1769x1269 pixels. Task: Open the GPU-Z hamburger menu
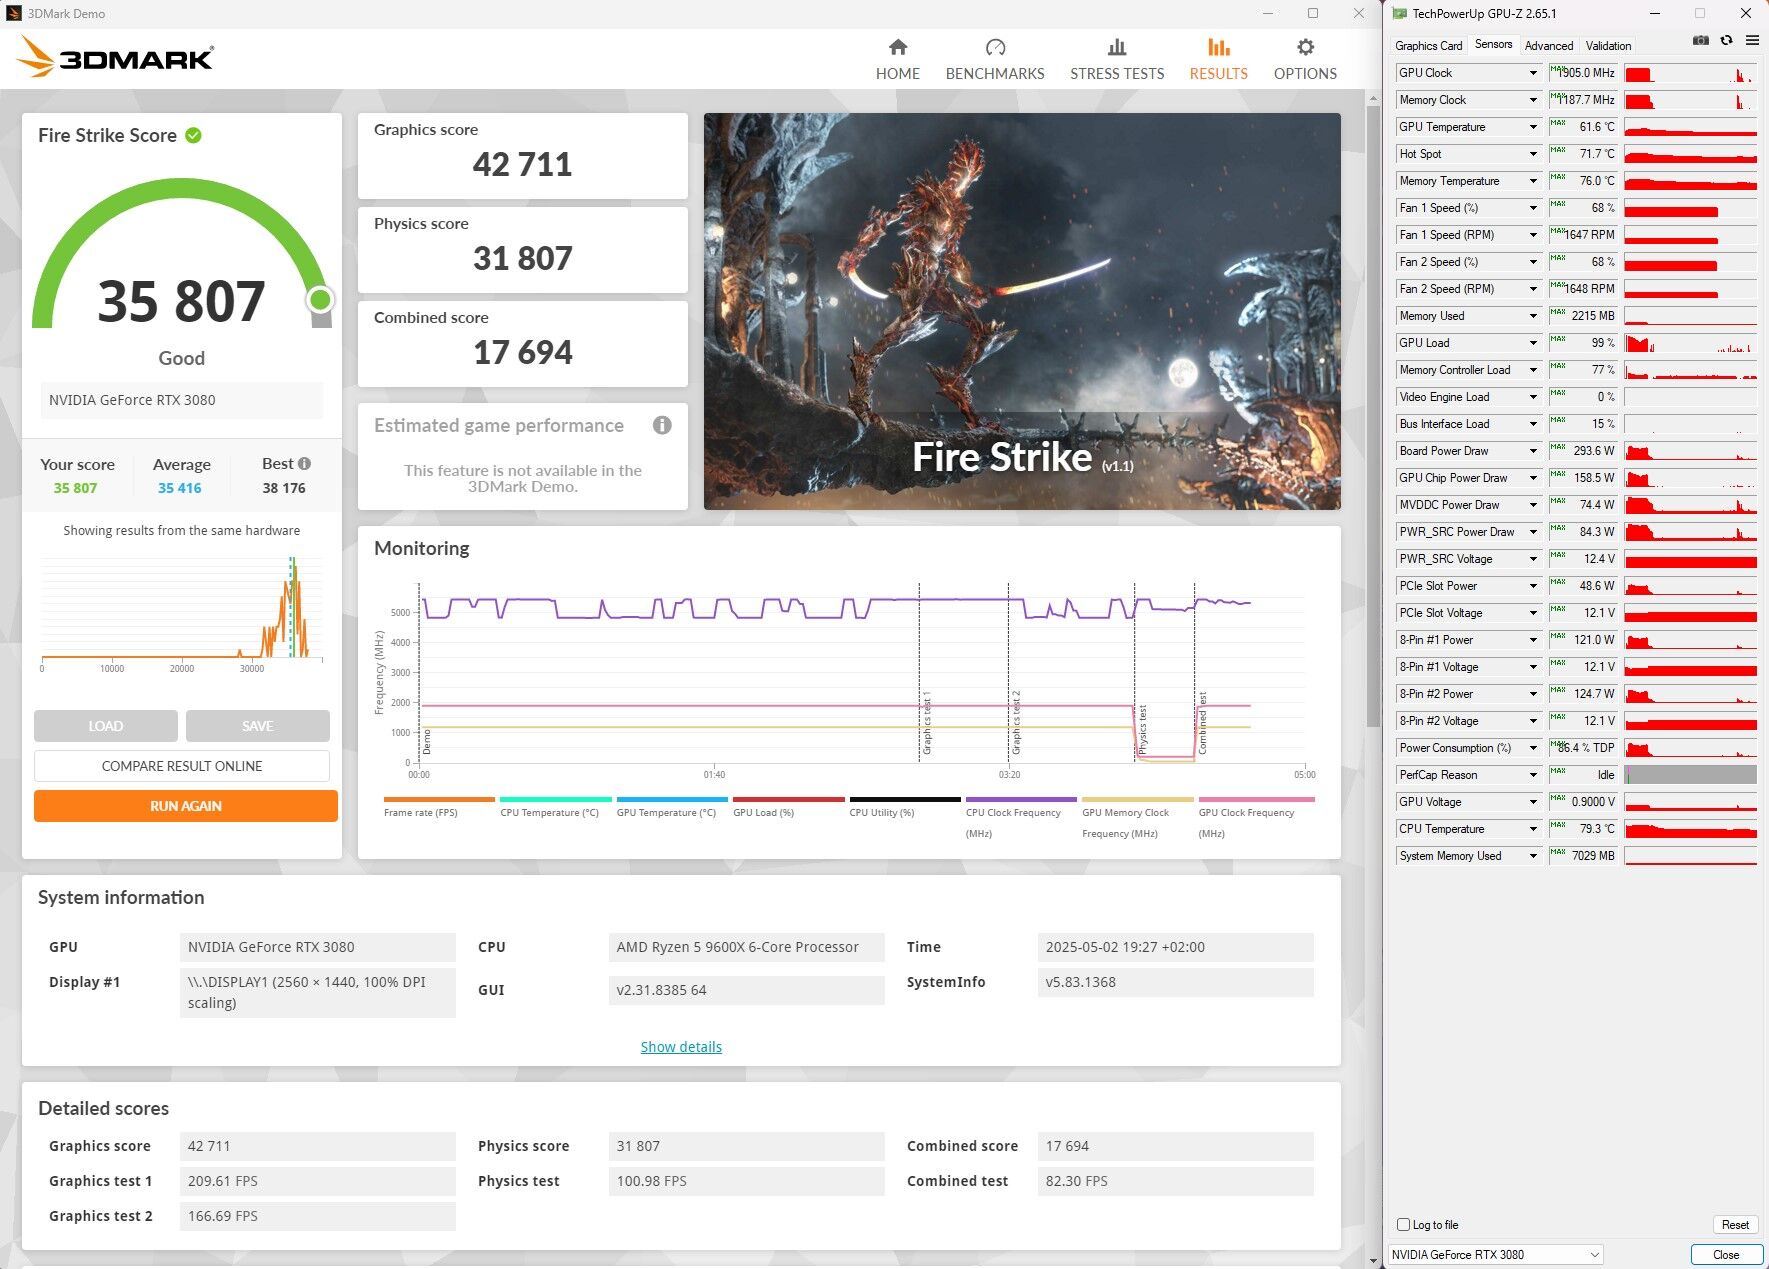[x=1752, y=41]
